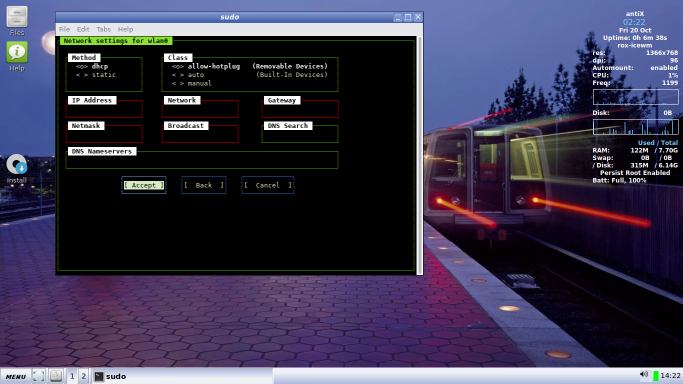Switch to workspace 2 in taskbar
This screenshot has height=384, width=683.
point(84,376)
